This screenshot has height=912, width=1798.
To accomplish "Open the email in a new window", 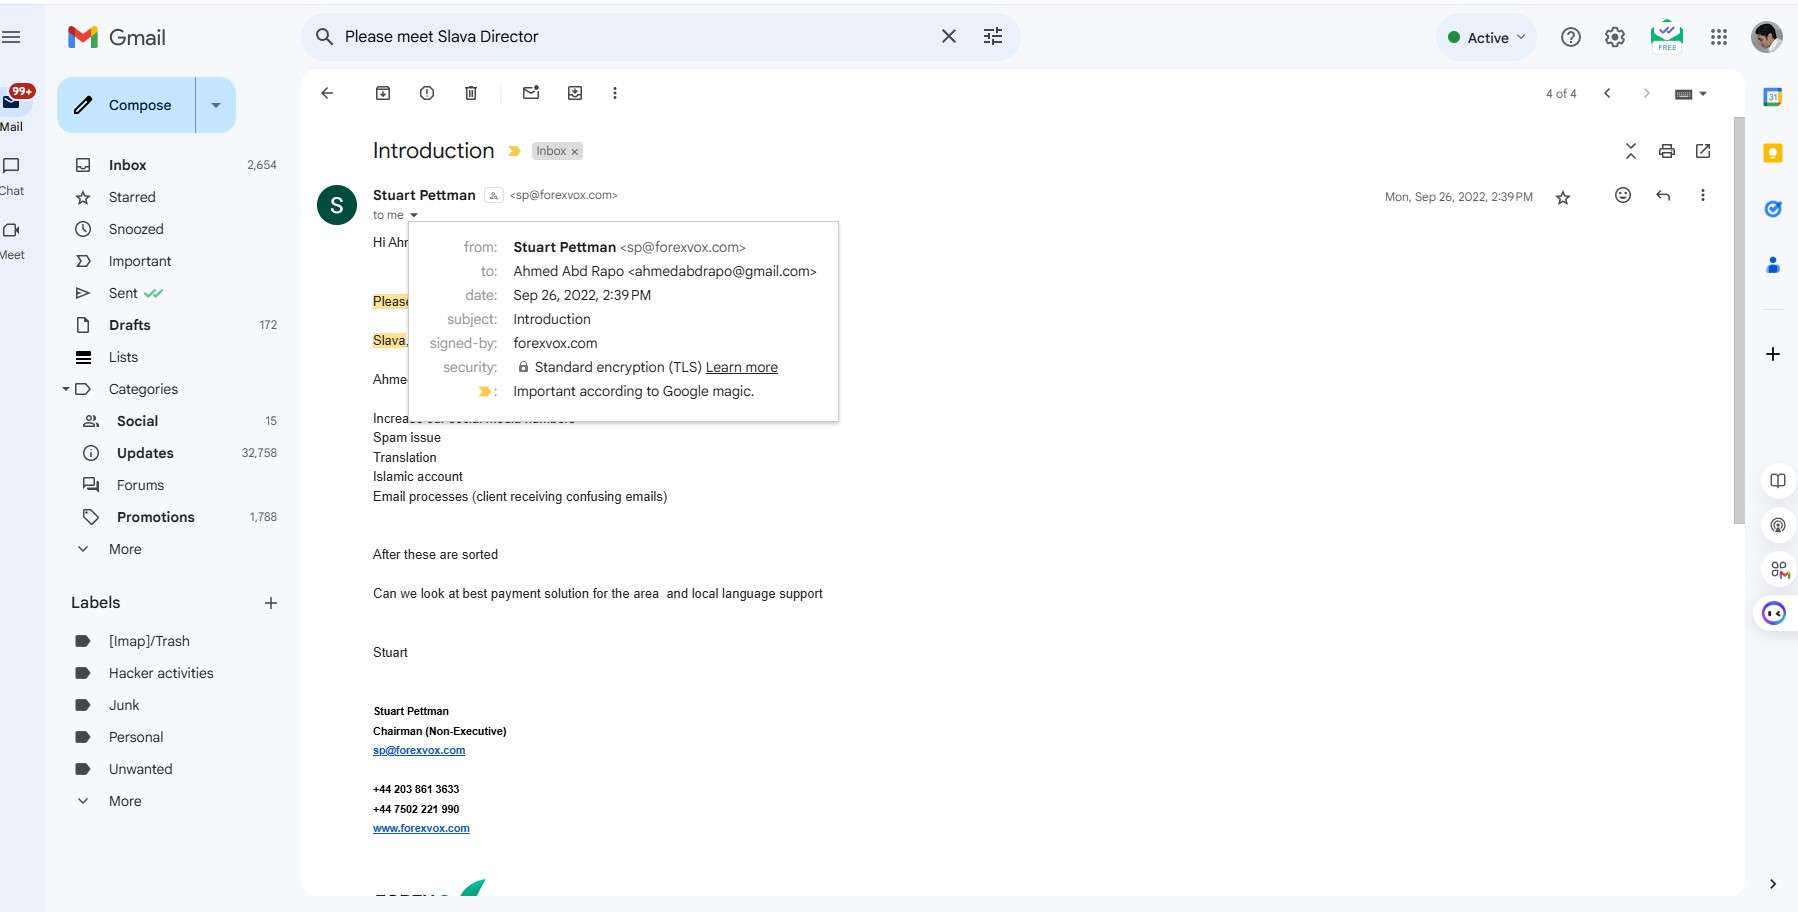I will pos(1703,151).
